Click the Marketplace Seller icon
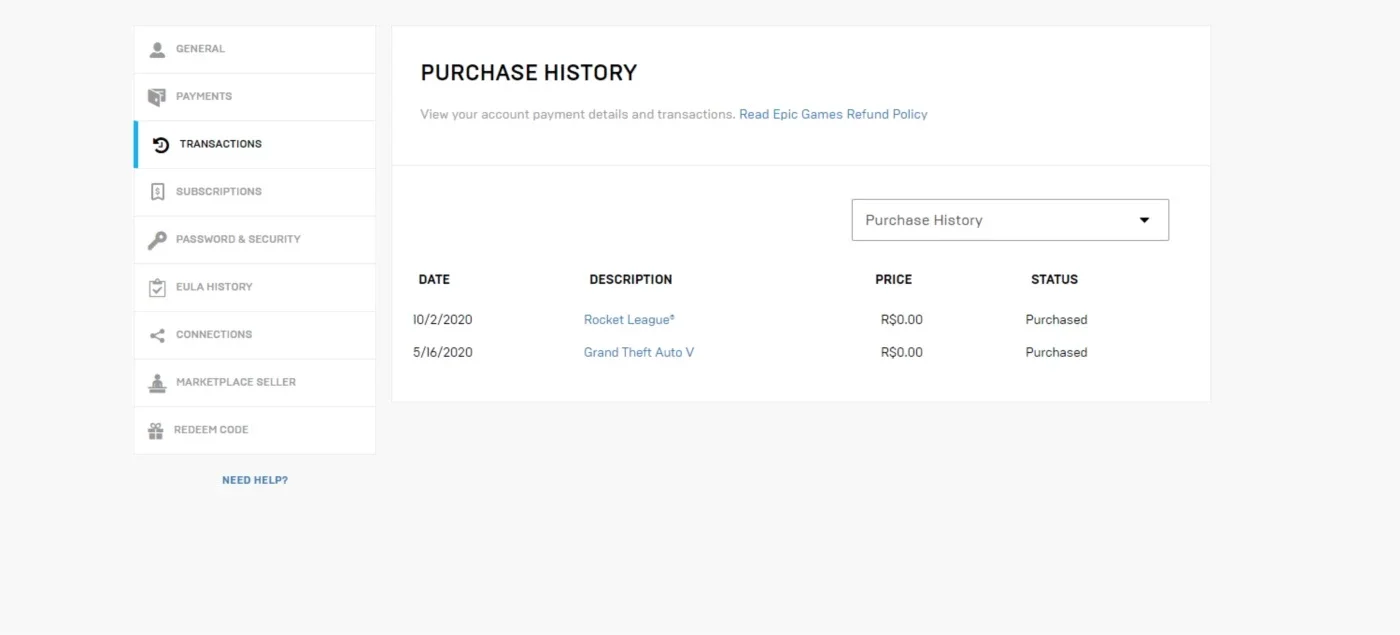 [157, 382]
